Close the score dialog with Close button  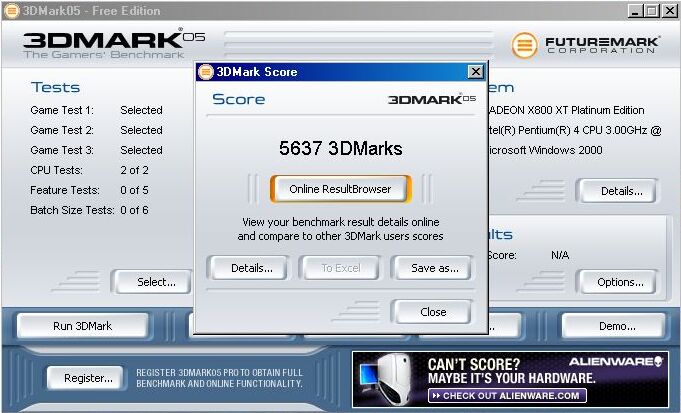(x=432, y=312)
